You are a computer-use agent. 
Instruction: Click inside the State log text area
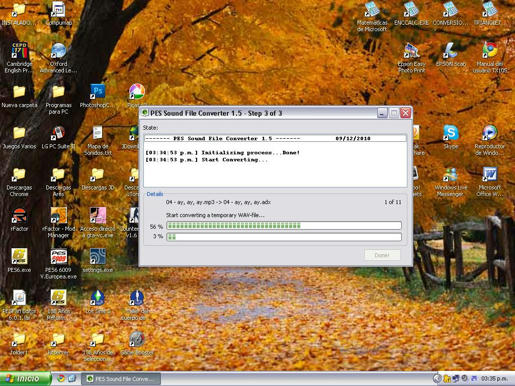(x=275, y=161)
